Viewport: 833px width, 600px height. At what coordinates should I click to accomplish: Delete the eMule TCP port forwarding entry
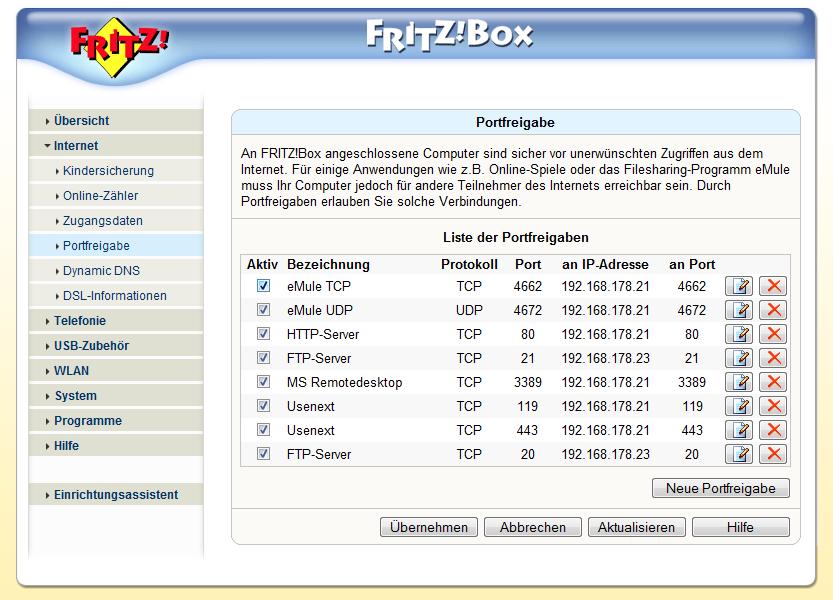pyautogui.click(x=773, y=286)
